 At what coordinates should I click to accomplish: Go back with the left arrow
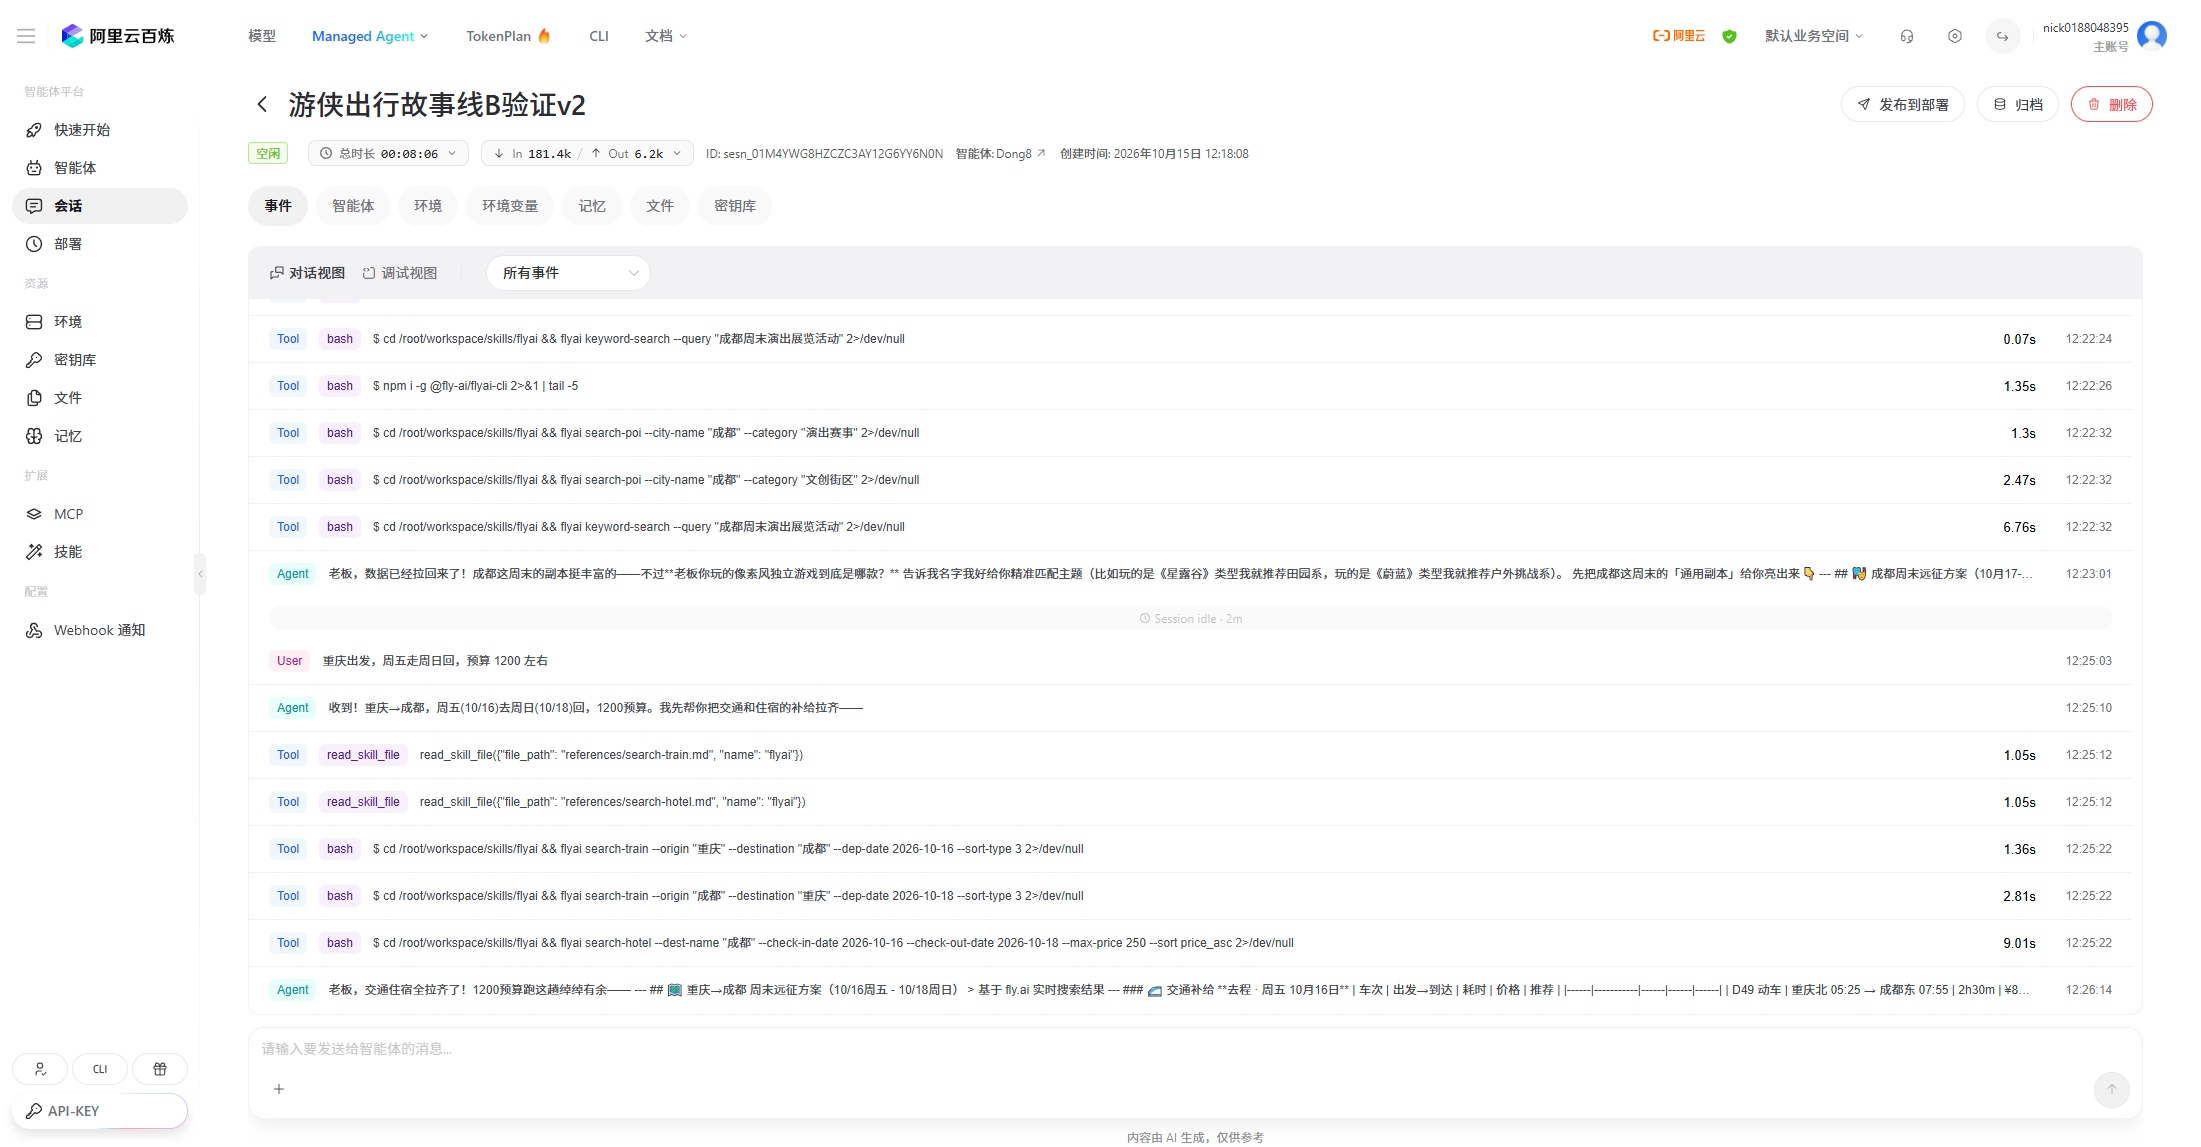[262, 104]
